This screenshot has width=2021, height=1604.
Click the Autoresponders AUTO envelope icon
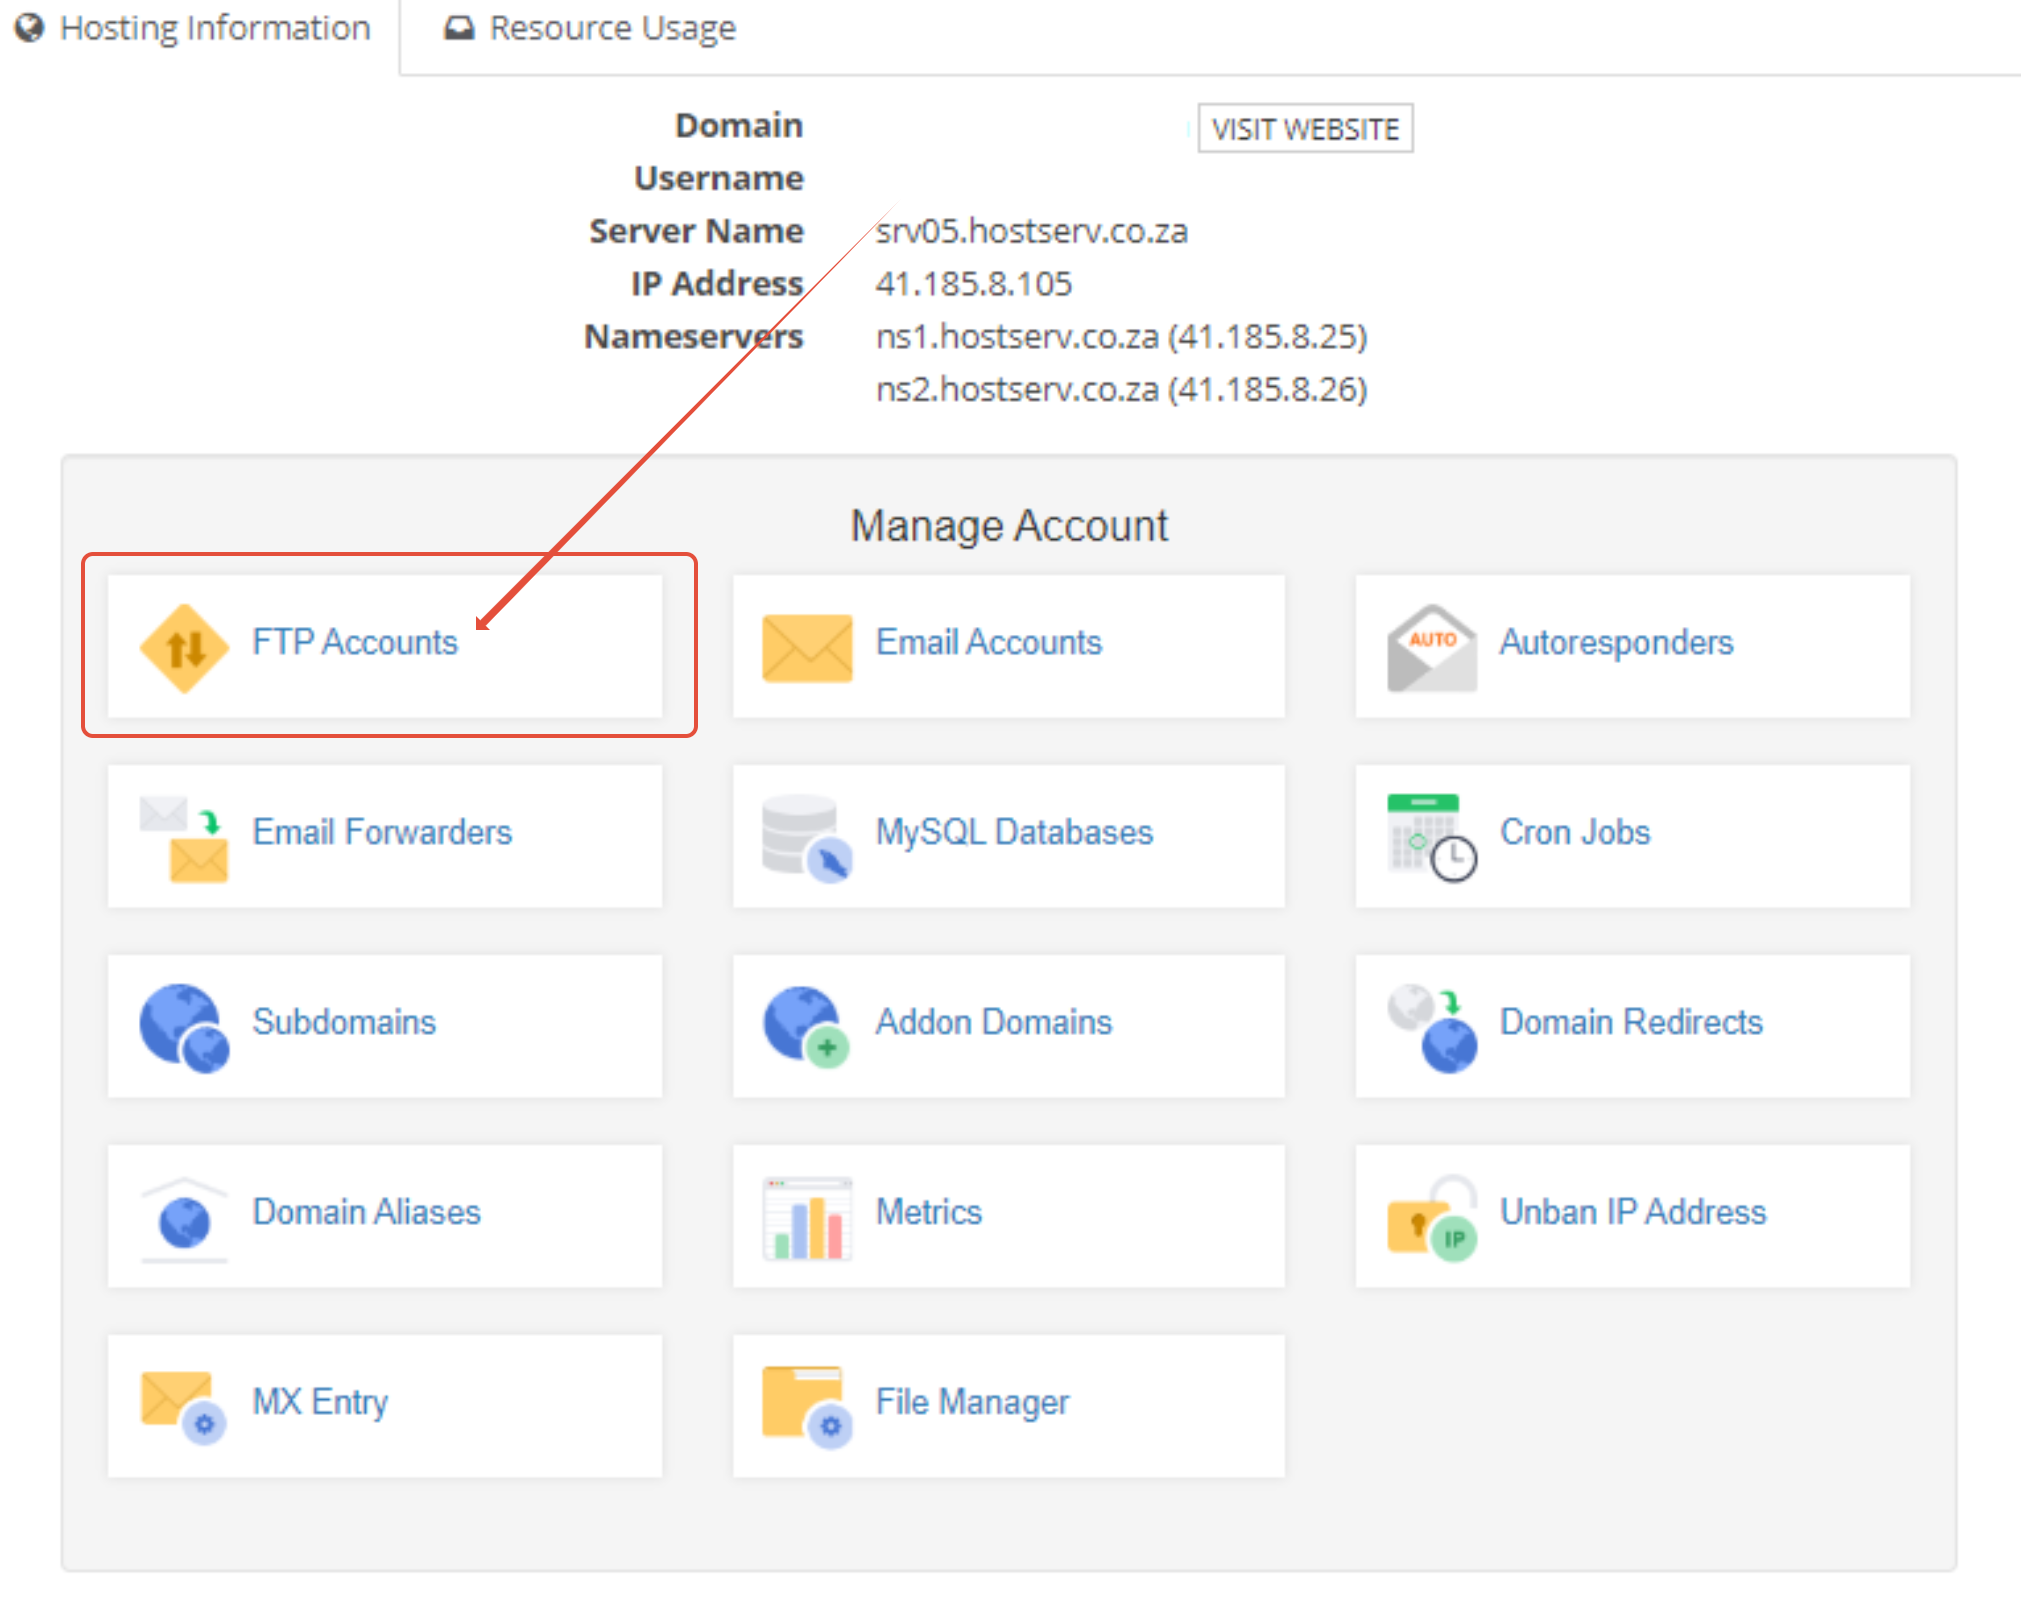tap(1431, 648)
